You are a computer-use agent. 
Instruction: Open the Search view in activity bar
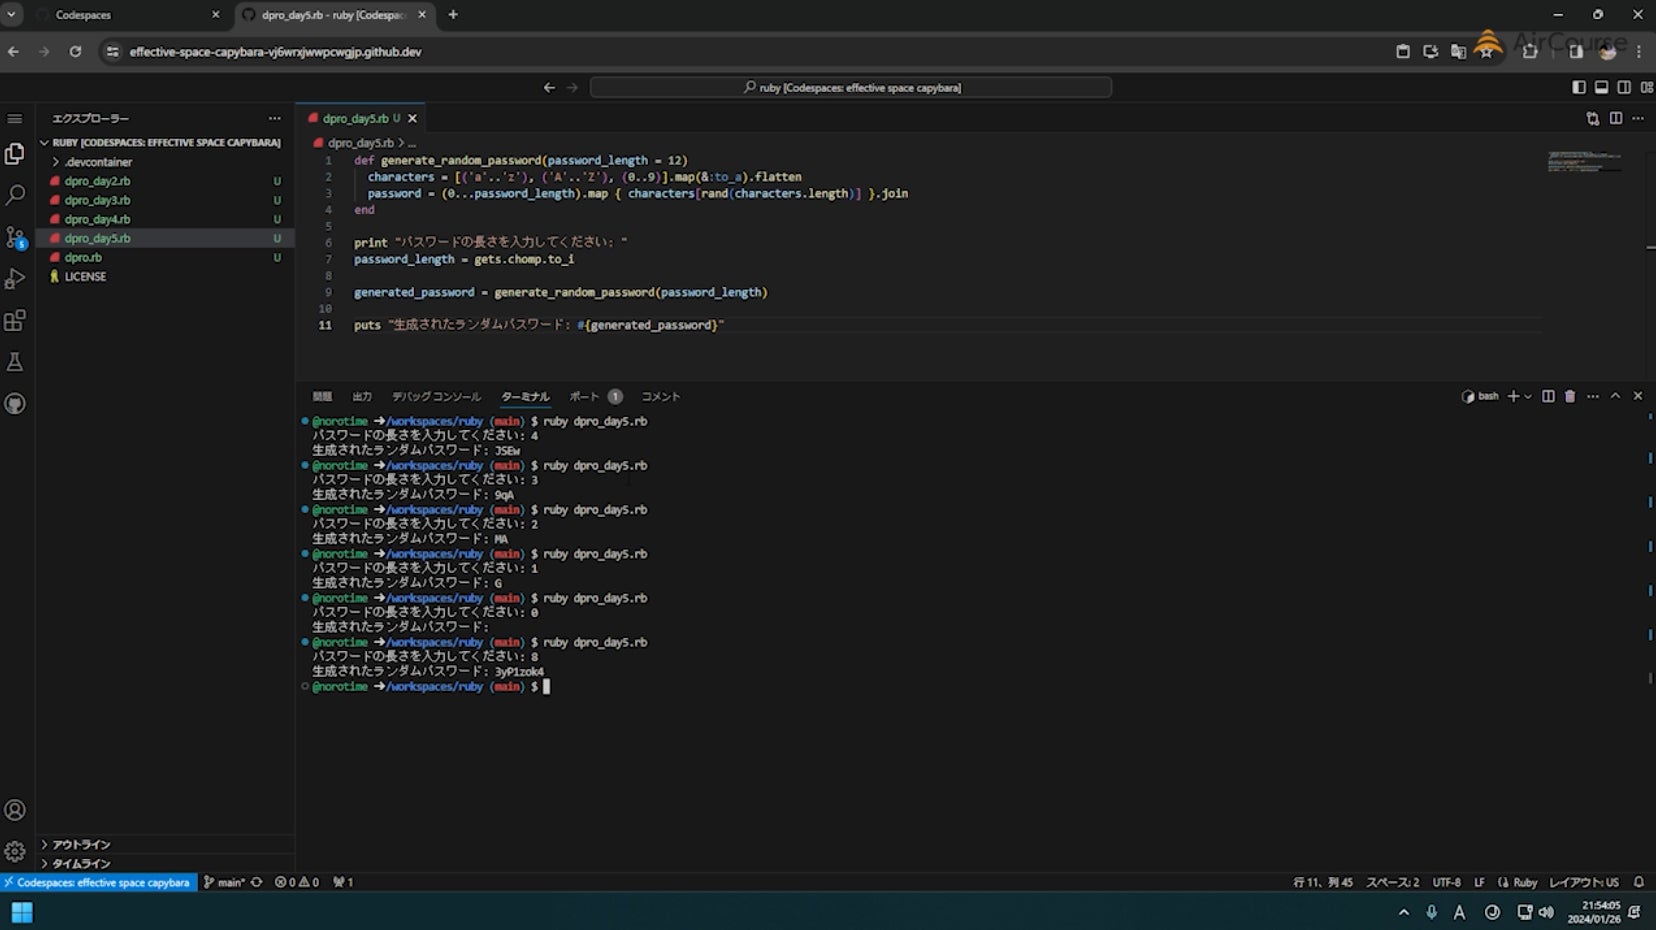click(15, 195)
